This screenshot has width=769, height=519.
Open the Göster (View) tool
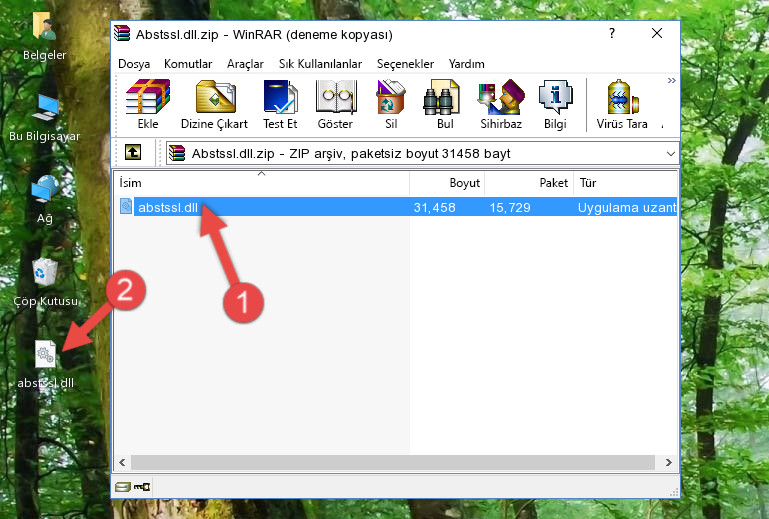[x=335, y=104]
